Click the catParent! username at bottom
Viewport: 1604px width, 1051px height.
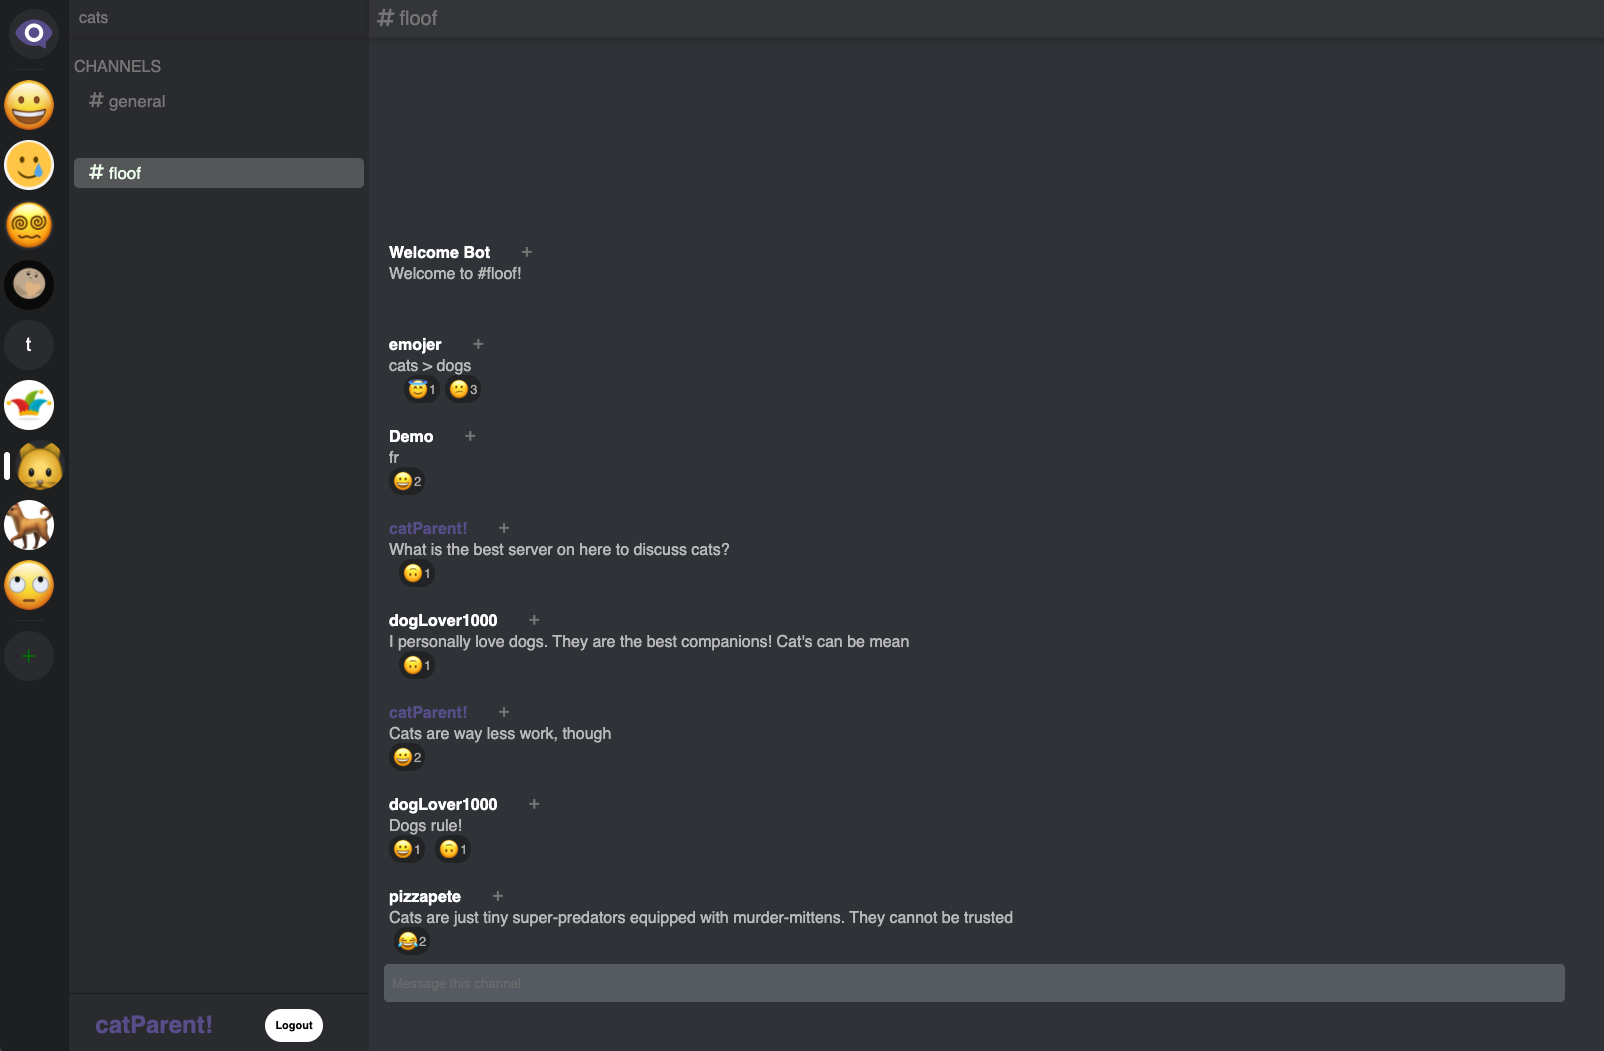pos(154,1025)
